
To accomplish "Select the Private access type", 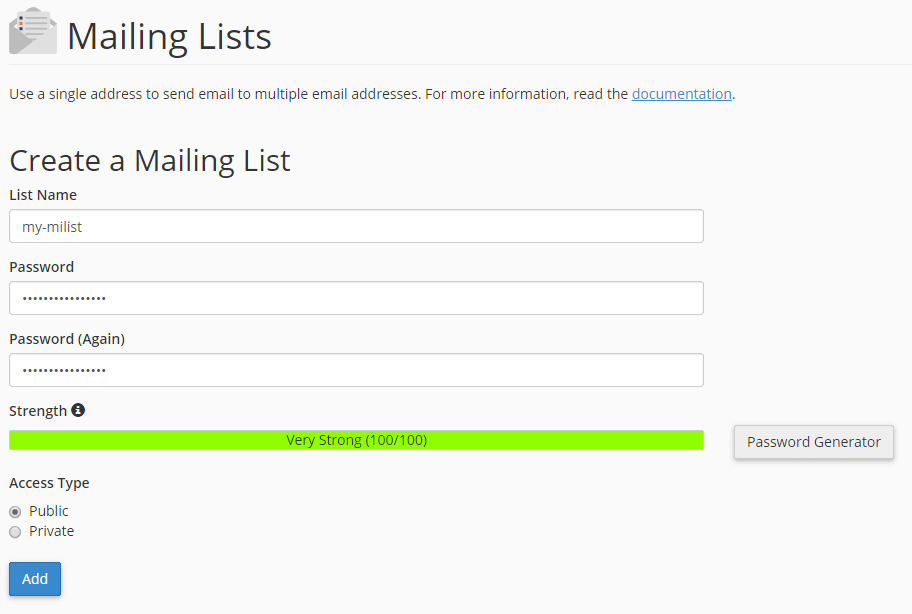I will [14, 531].
